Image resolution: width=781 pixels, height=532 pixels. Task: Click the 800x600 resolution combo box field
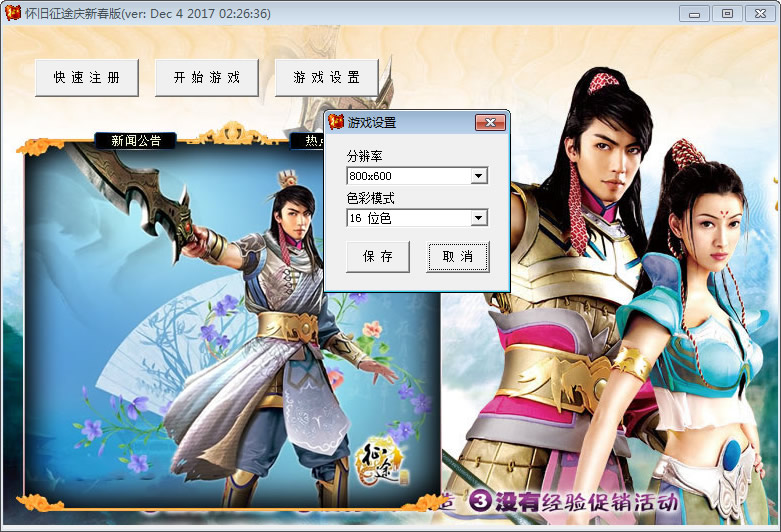coord(417,176)
